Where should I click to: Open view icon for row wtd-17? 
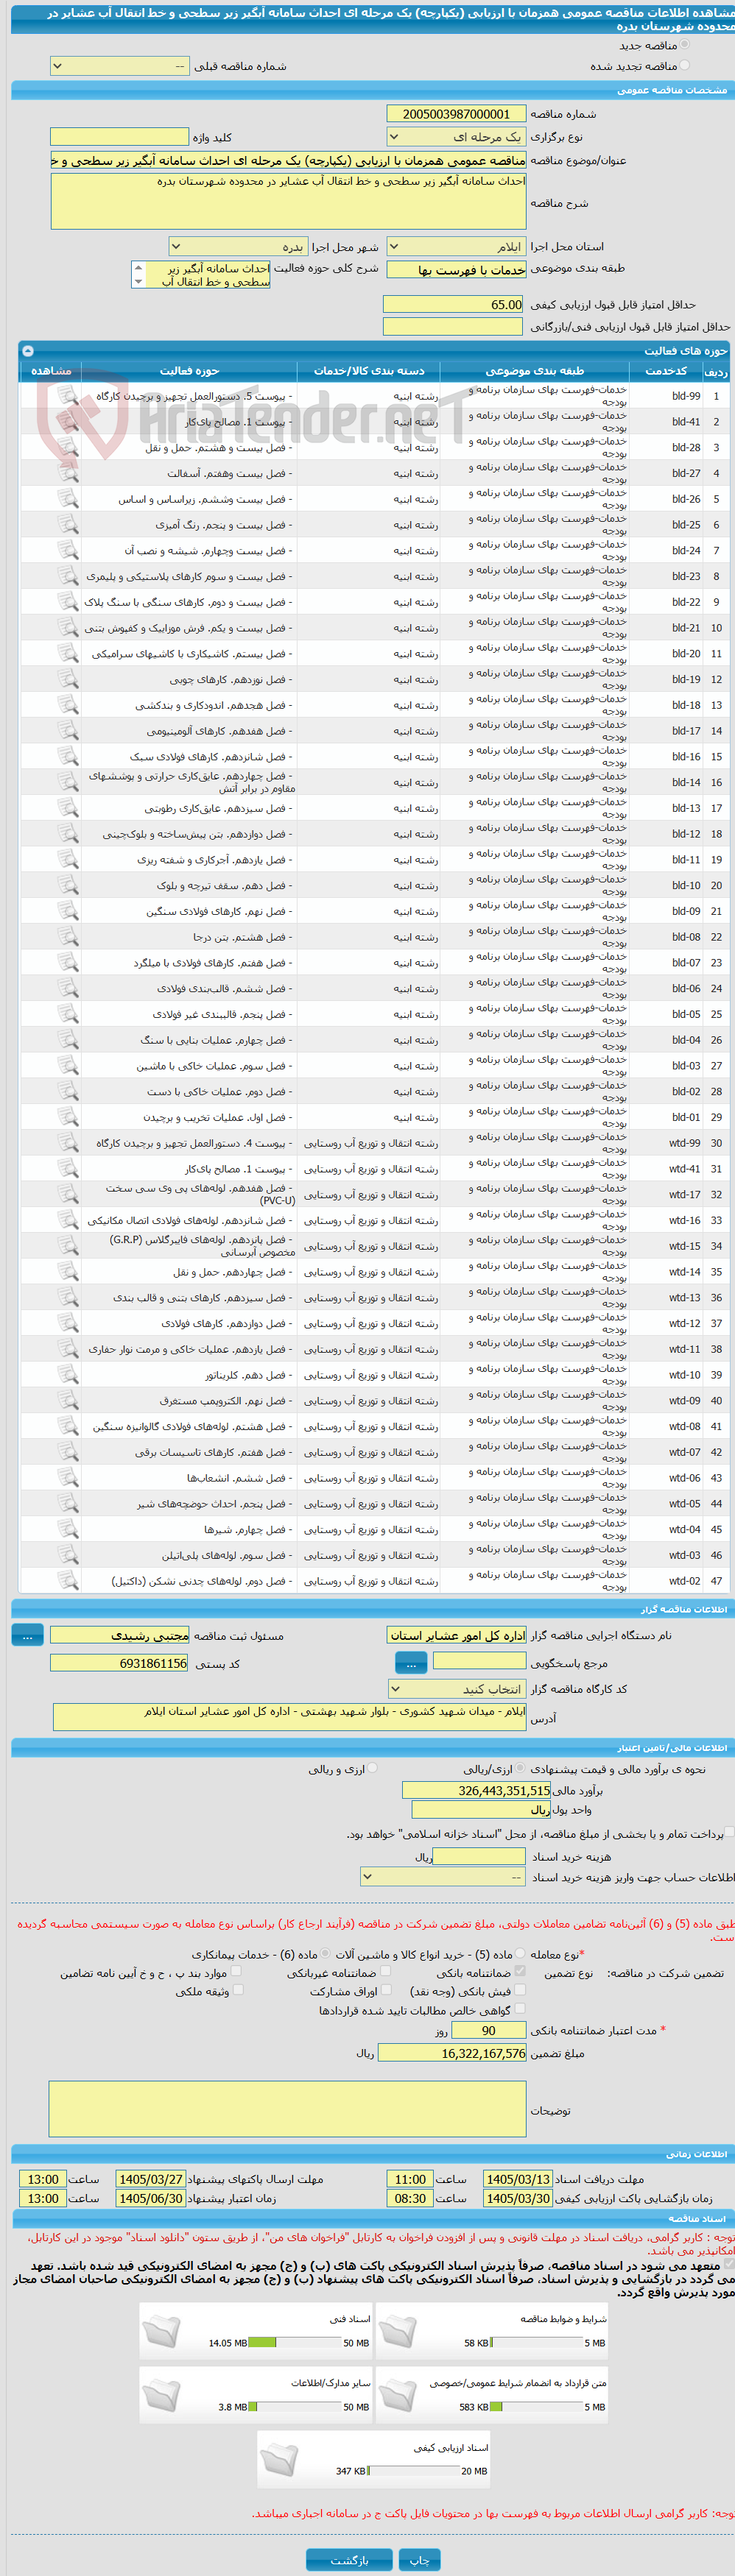coord(67,1195)
